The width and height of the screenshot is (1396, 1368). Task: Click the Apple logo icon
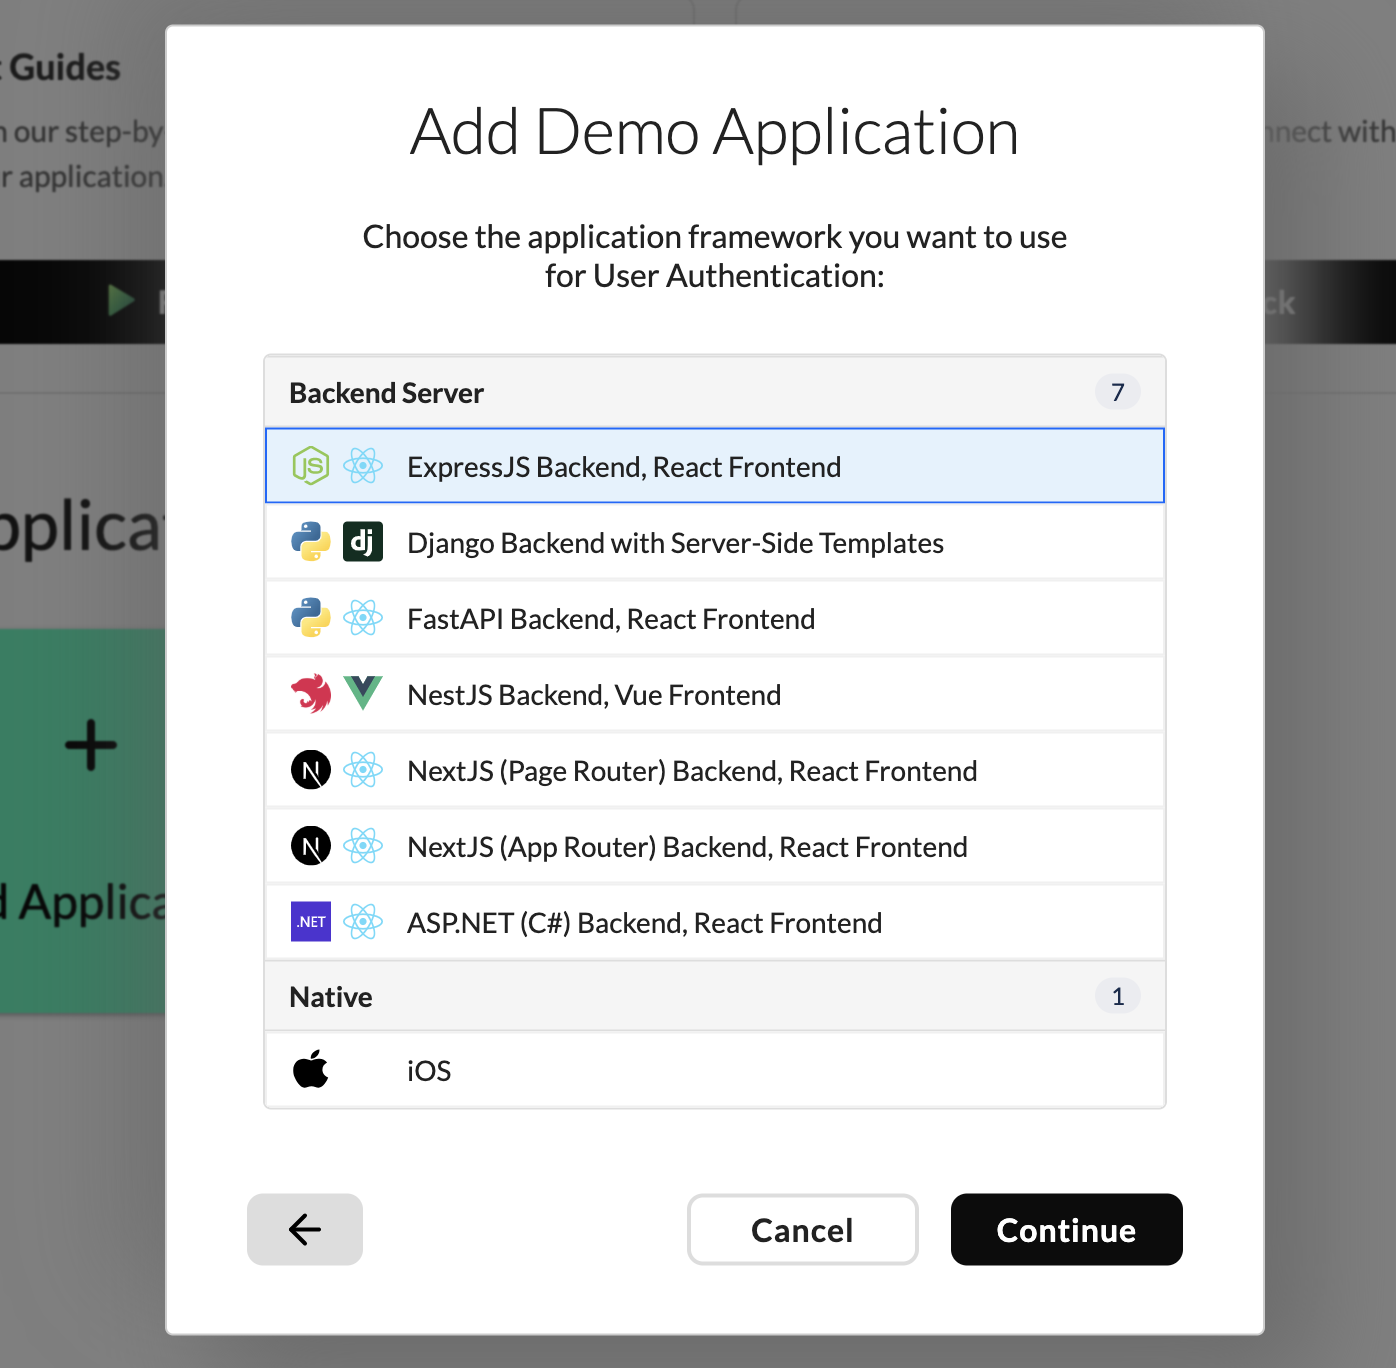point(311,1070)
